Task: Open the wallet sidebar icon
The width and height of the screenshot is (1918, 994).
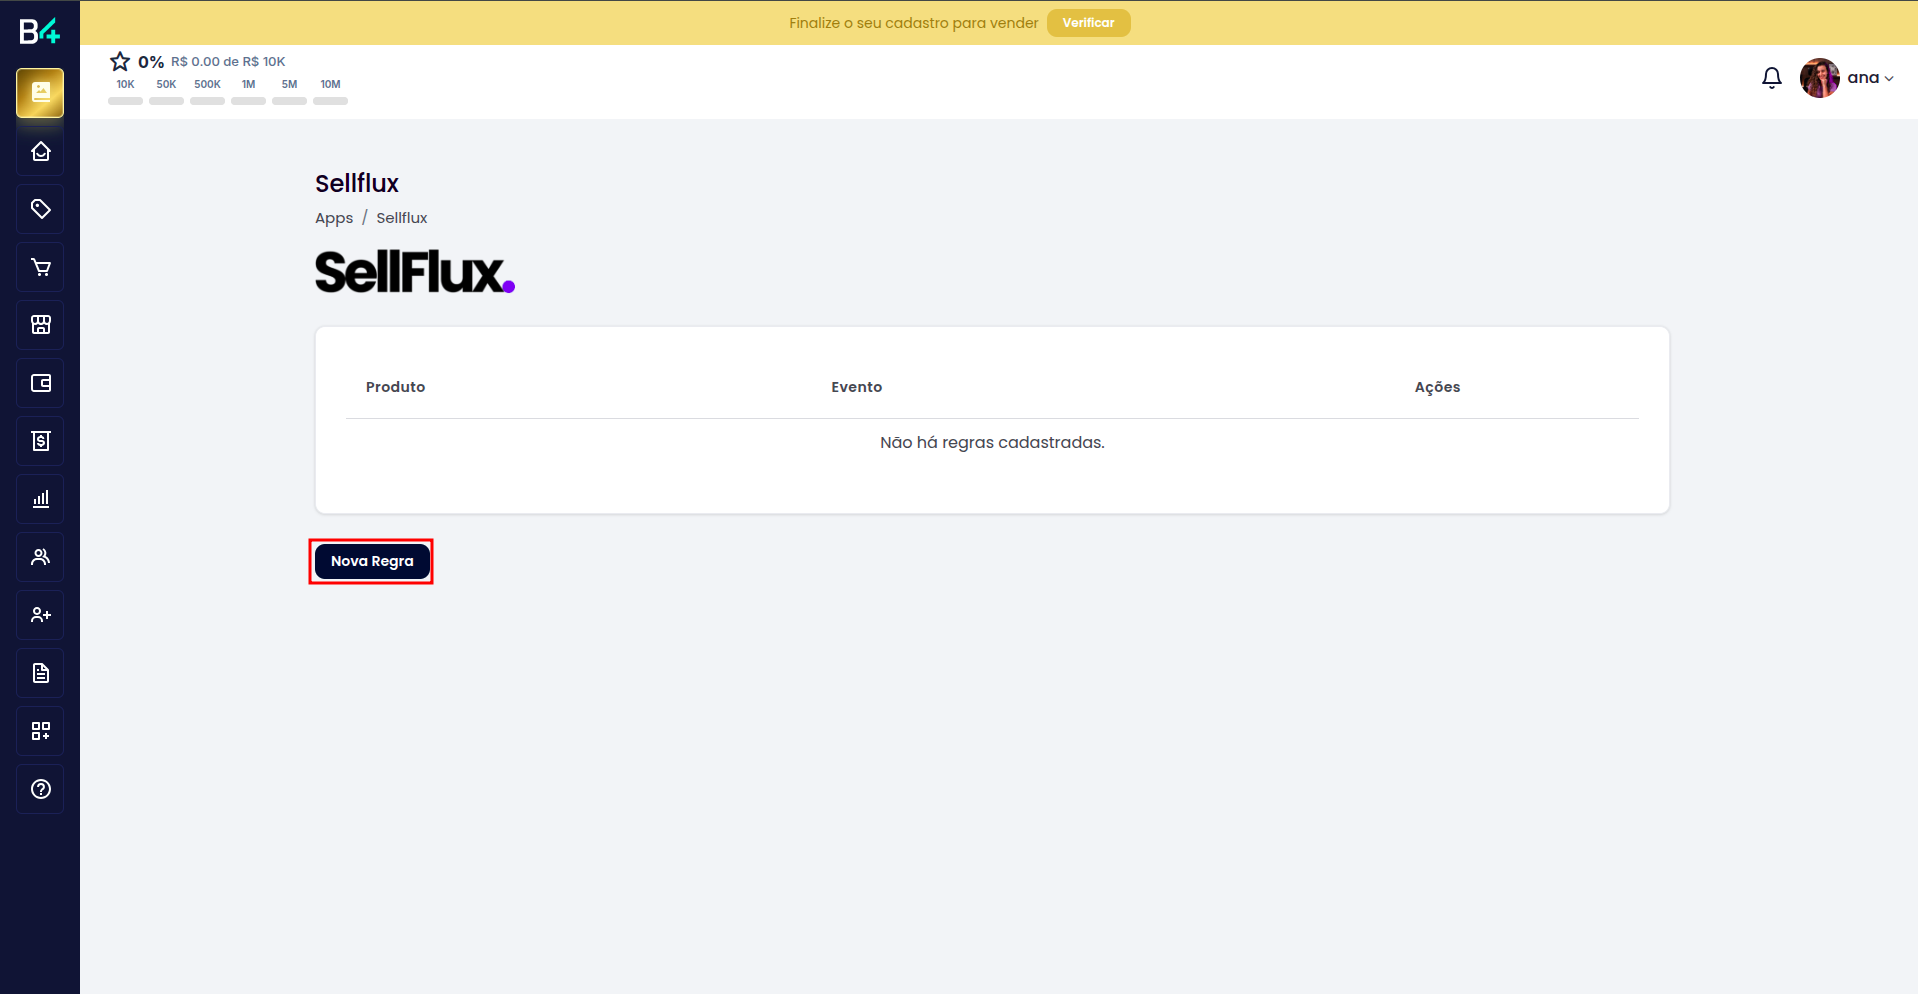Action: 40,383
